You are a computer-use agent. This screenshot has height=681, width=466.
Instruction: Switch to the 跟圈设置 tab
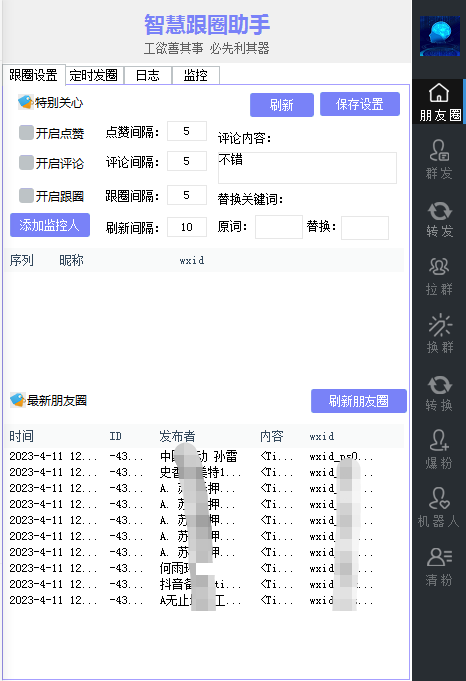33,75
